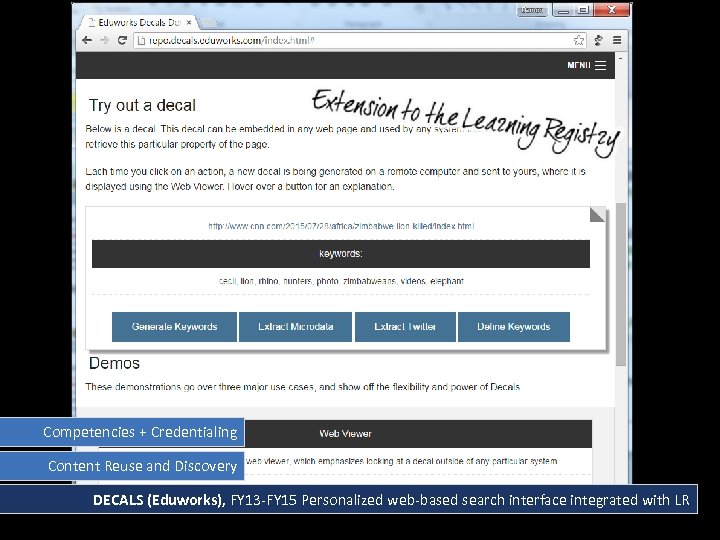Click the folded corner icon on decal
This screenshot has height=540, width=720.
pos(597,214)
